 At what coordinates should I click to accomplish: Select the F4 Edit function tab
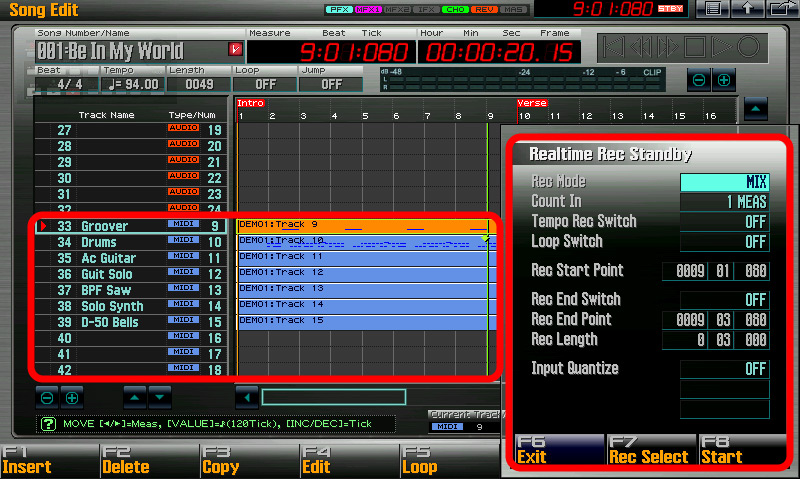click(x=349, y=461)
